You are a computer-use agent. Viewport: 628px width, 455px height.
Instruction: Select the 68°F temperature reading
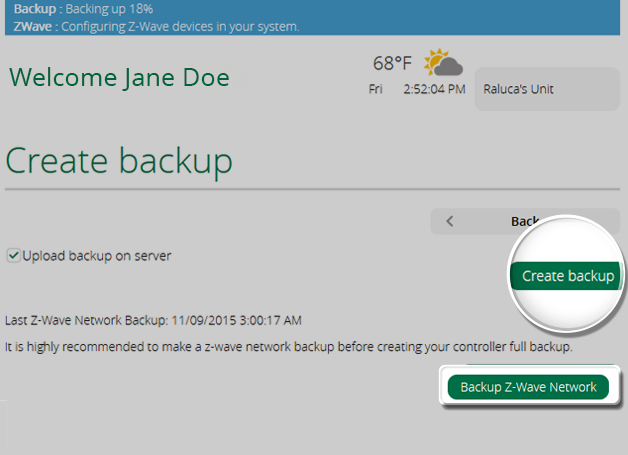392,64
